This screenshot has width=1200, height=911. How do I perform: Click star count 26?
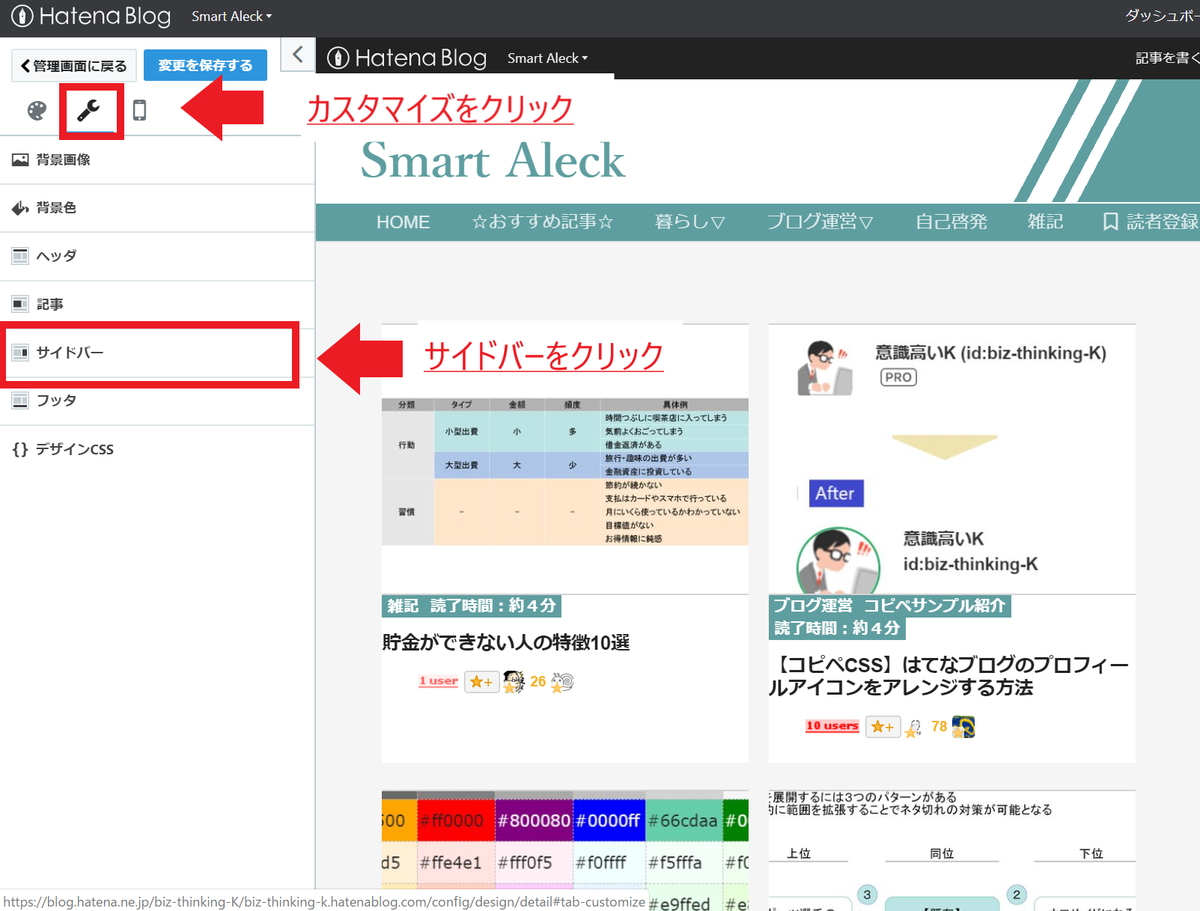(538, 682)
